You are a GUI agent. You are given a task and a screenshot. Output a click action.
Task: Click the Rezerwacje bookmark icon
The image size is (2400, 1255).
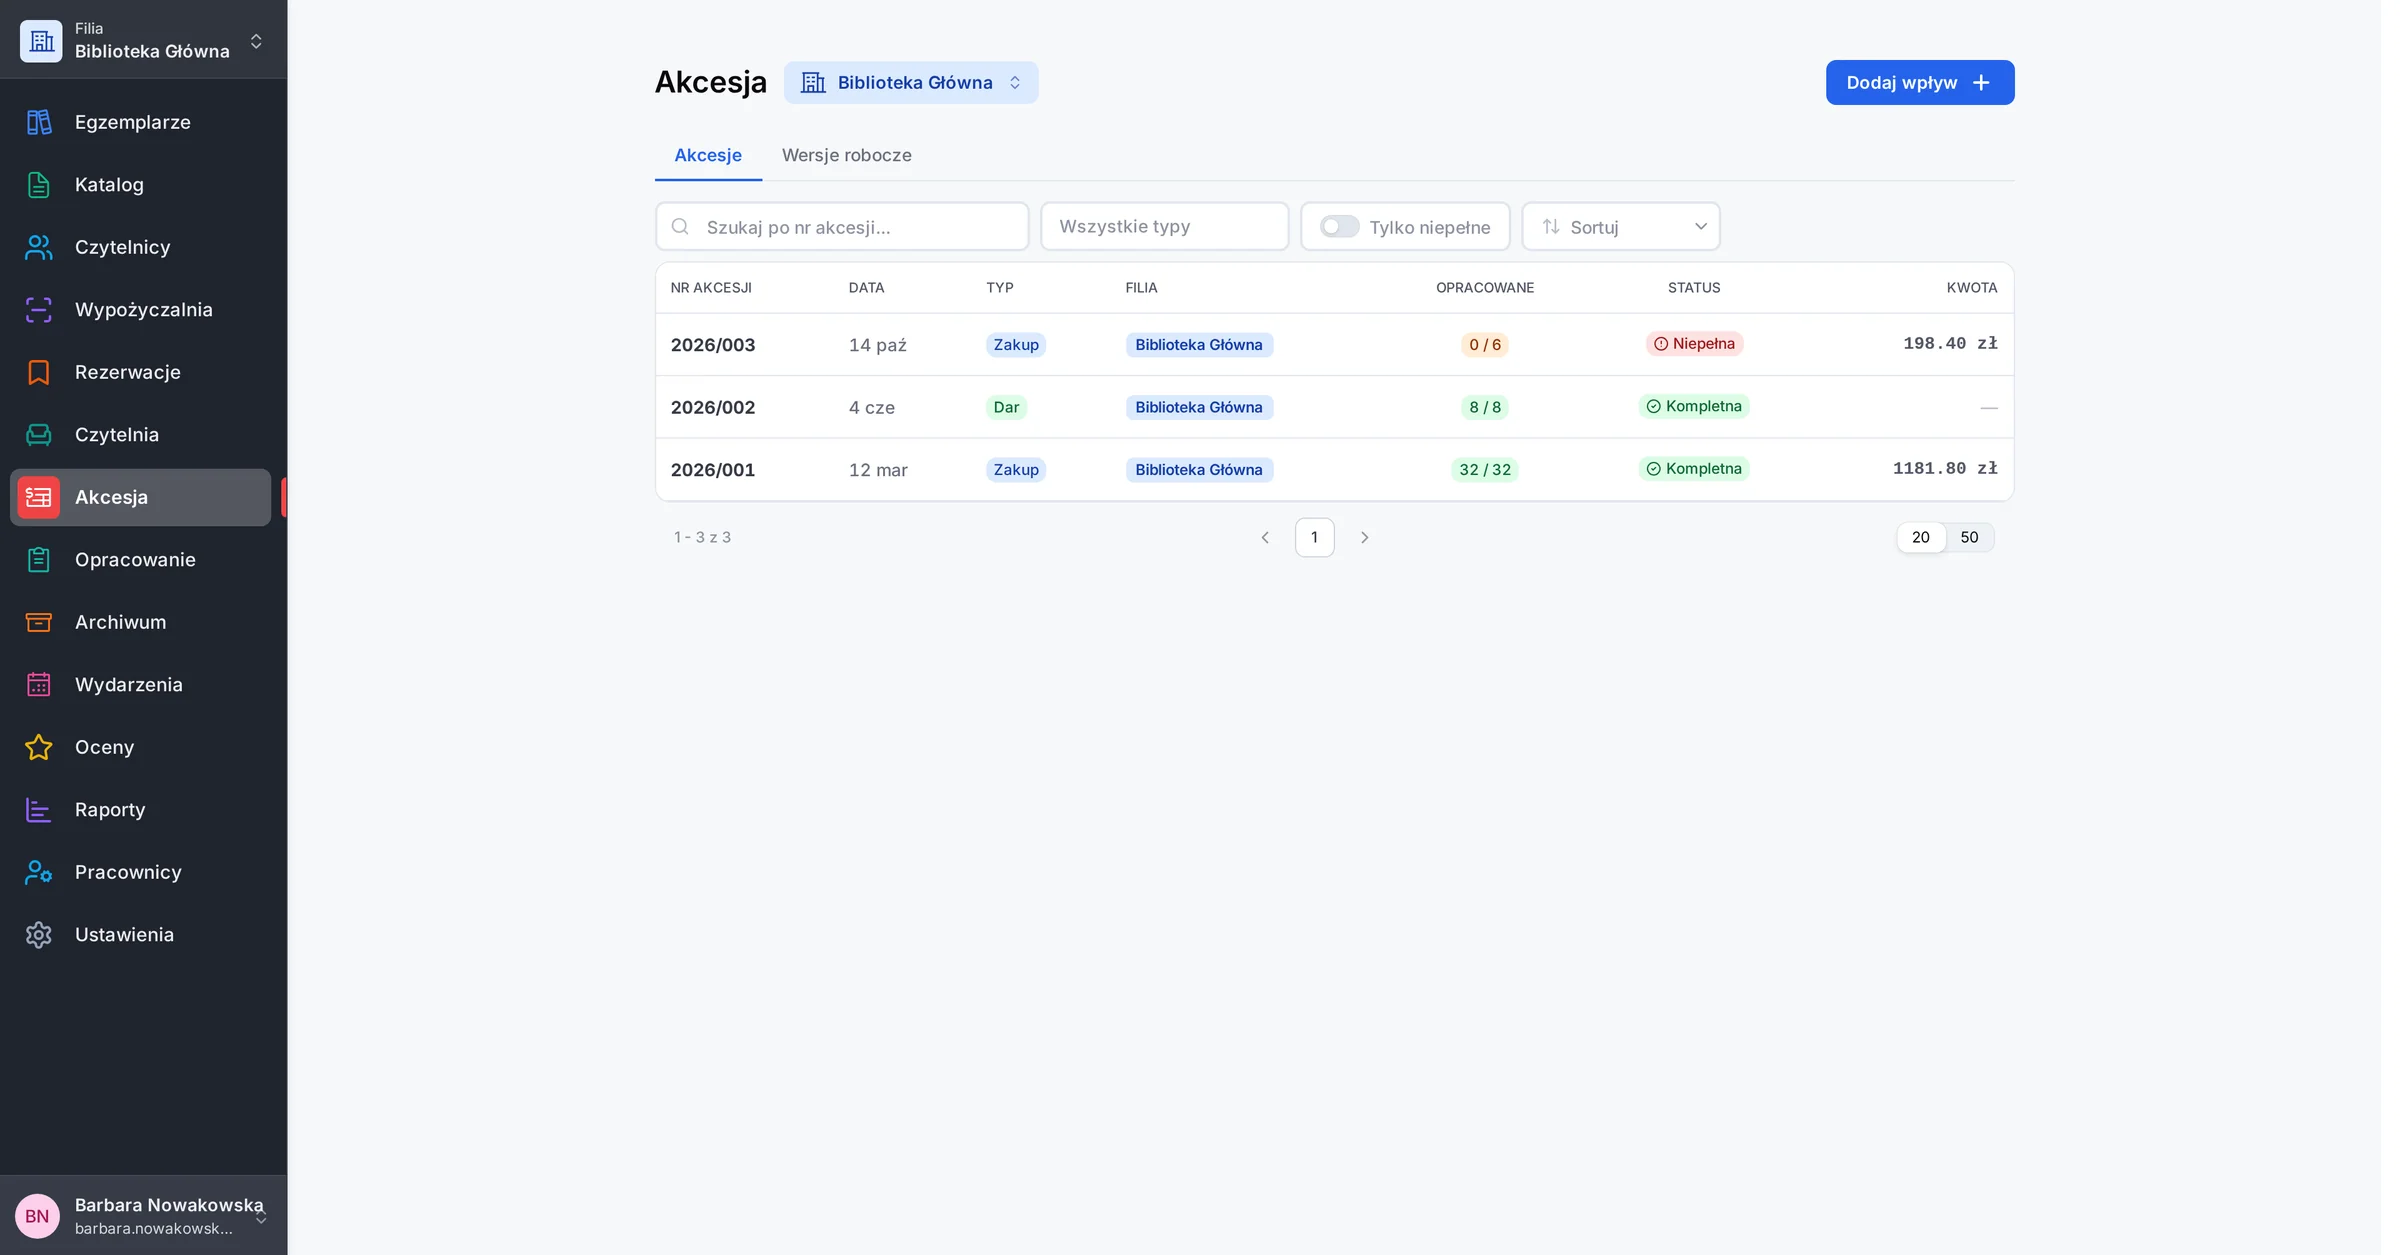(x=39, y=372)
